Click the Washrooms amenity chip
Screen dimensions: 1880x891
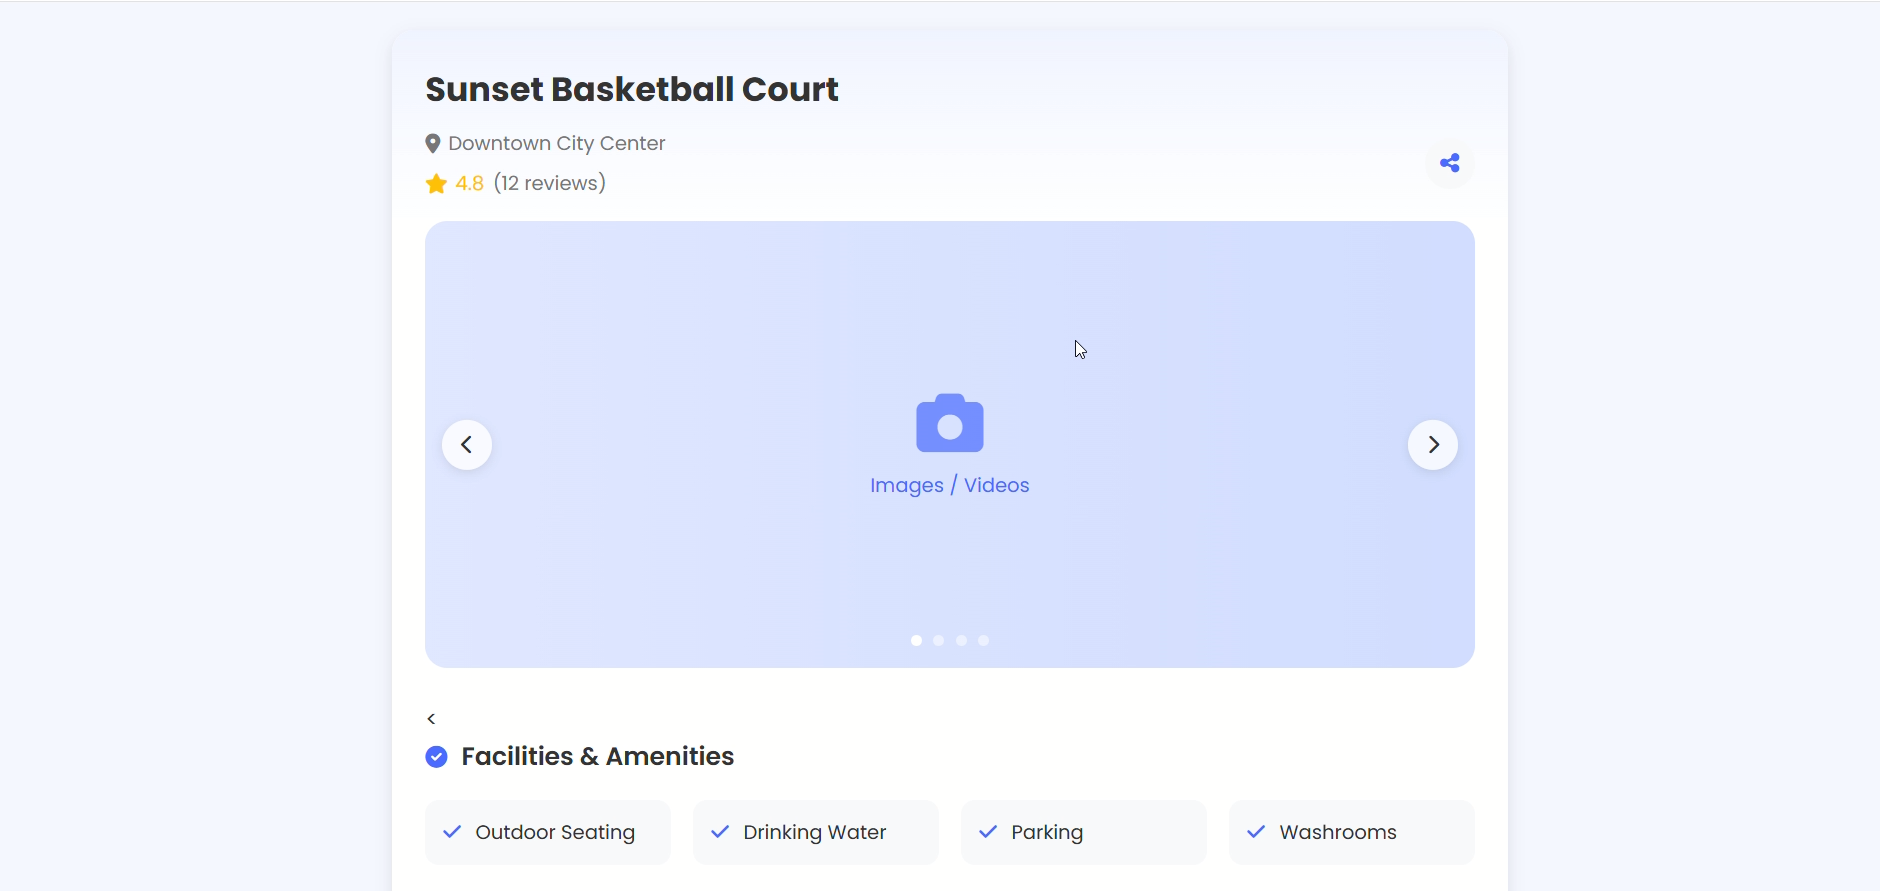1351,832
